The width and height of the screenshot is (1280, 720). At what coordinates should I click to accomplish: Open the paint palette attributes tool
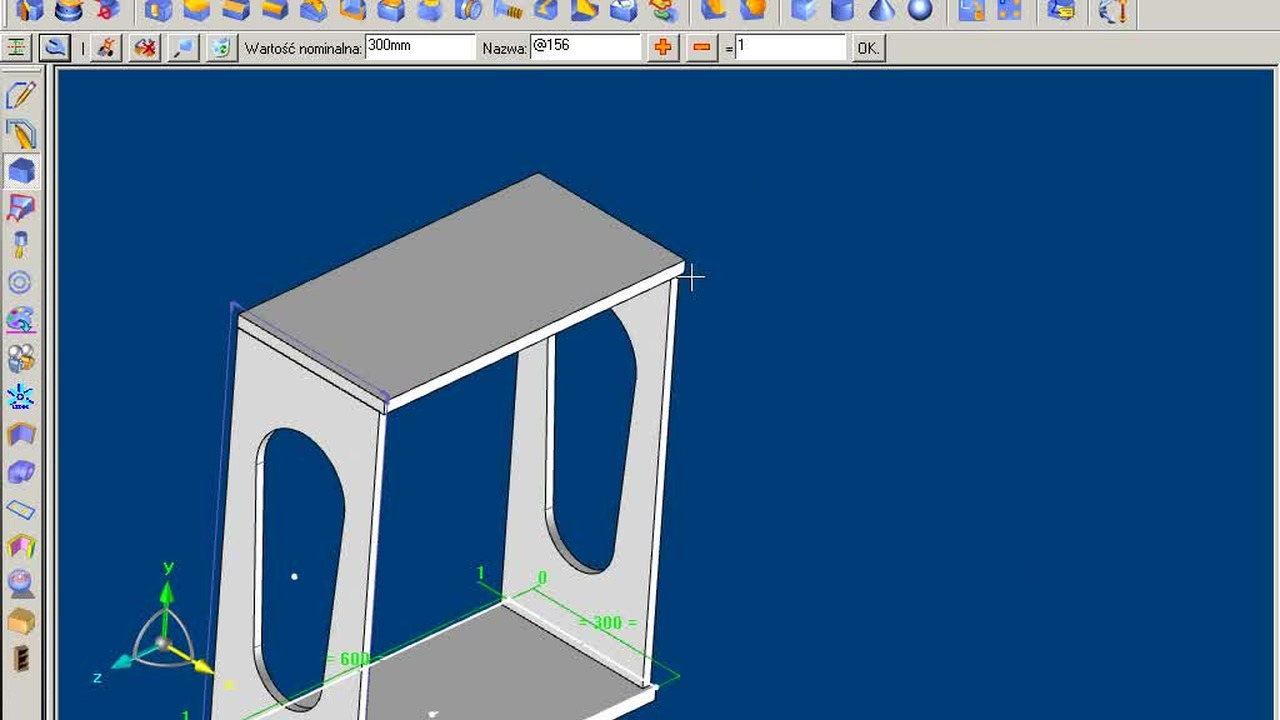pos(21,321)
